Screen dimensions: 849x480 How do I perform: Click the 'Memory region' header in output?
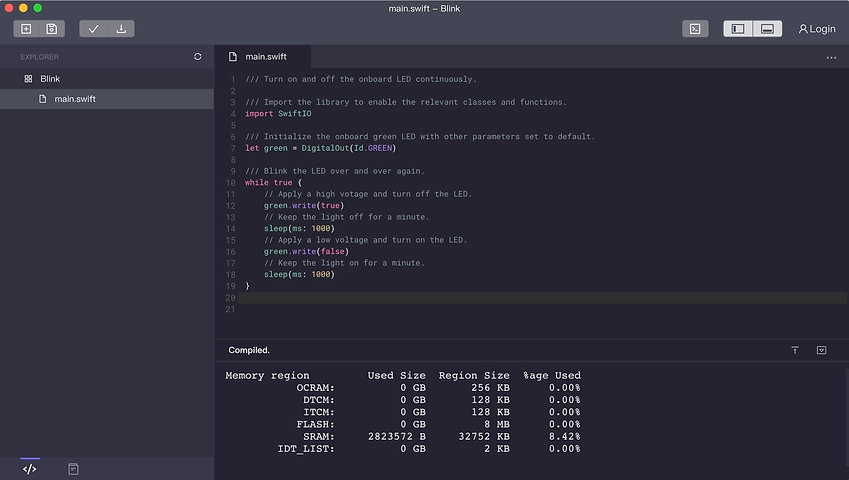(267, 376)
